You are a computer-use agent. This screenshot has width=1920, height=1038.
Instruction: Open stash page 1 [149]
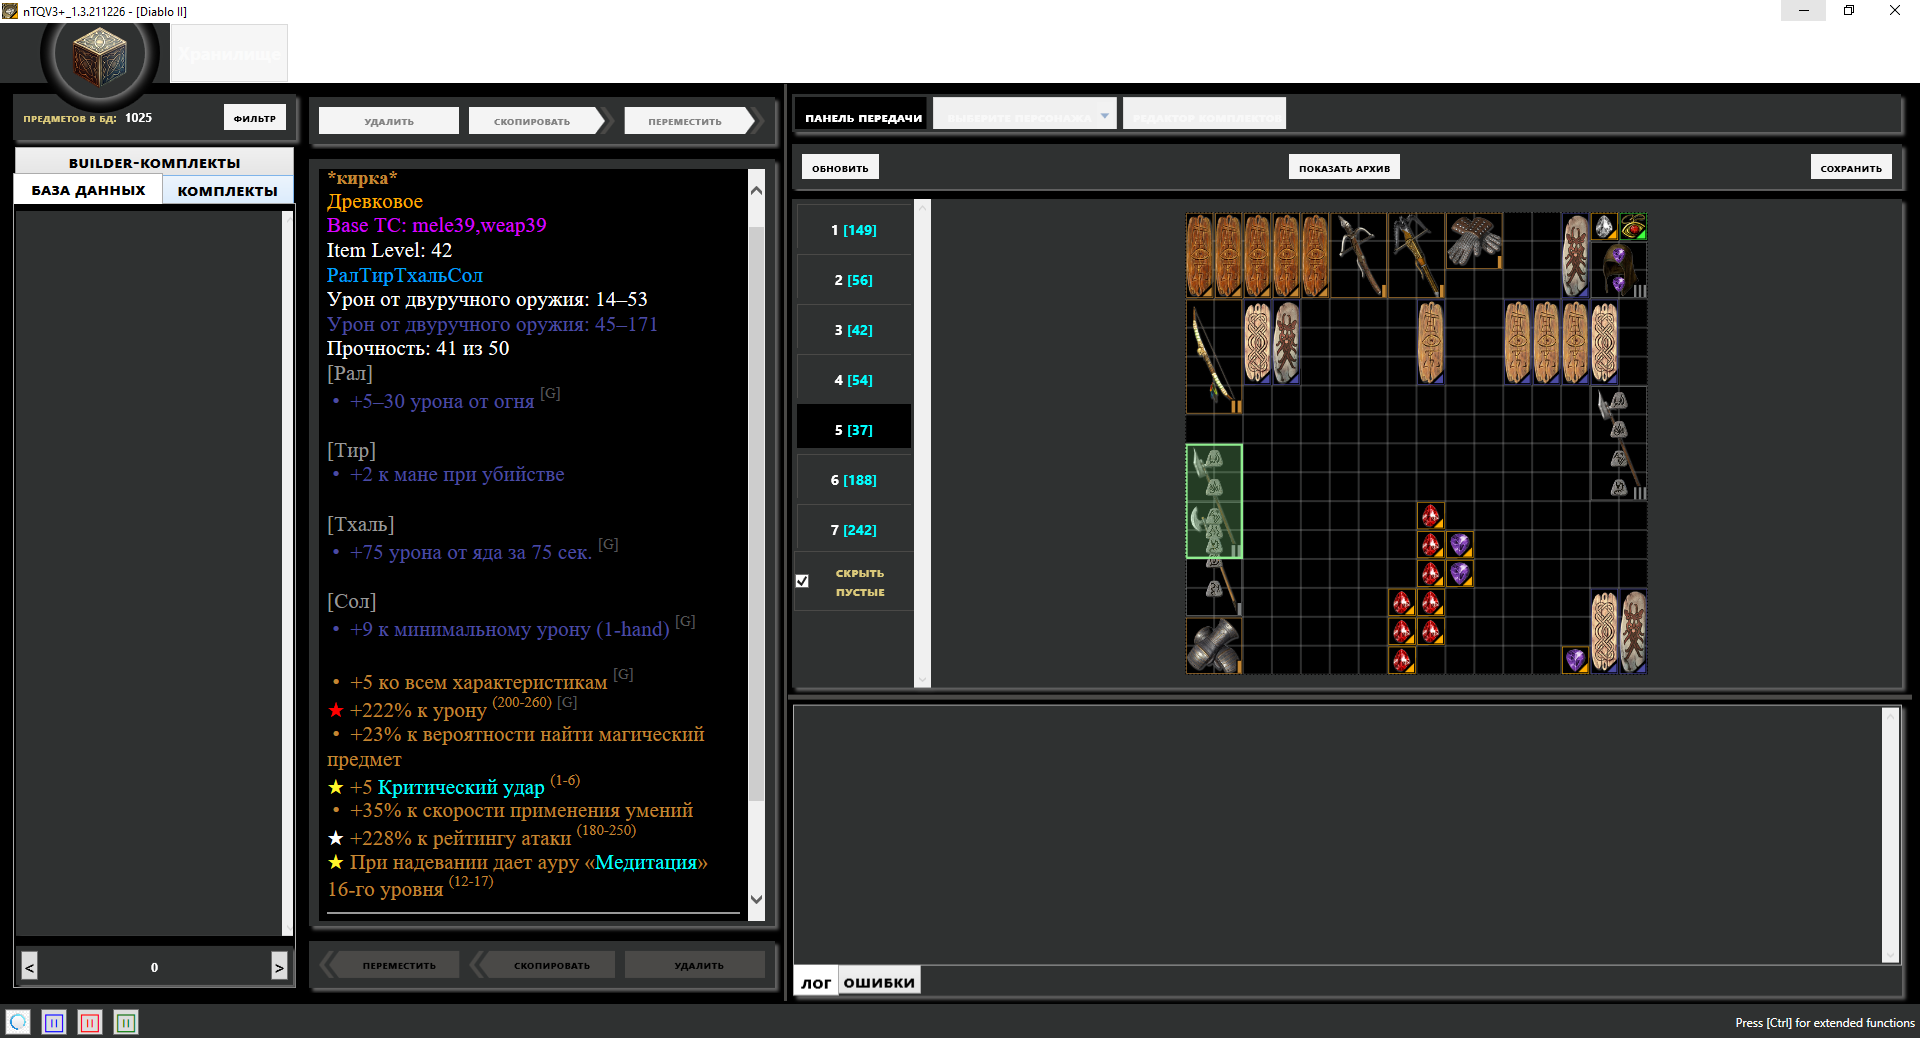tap(854, 230)
